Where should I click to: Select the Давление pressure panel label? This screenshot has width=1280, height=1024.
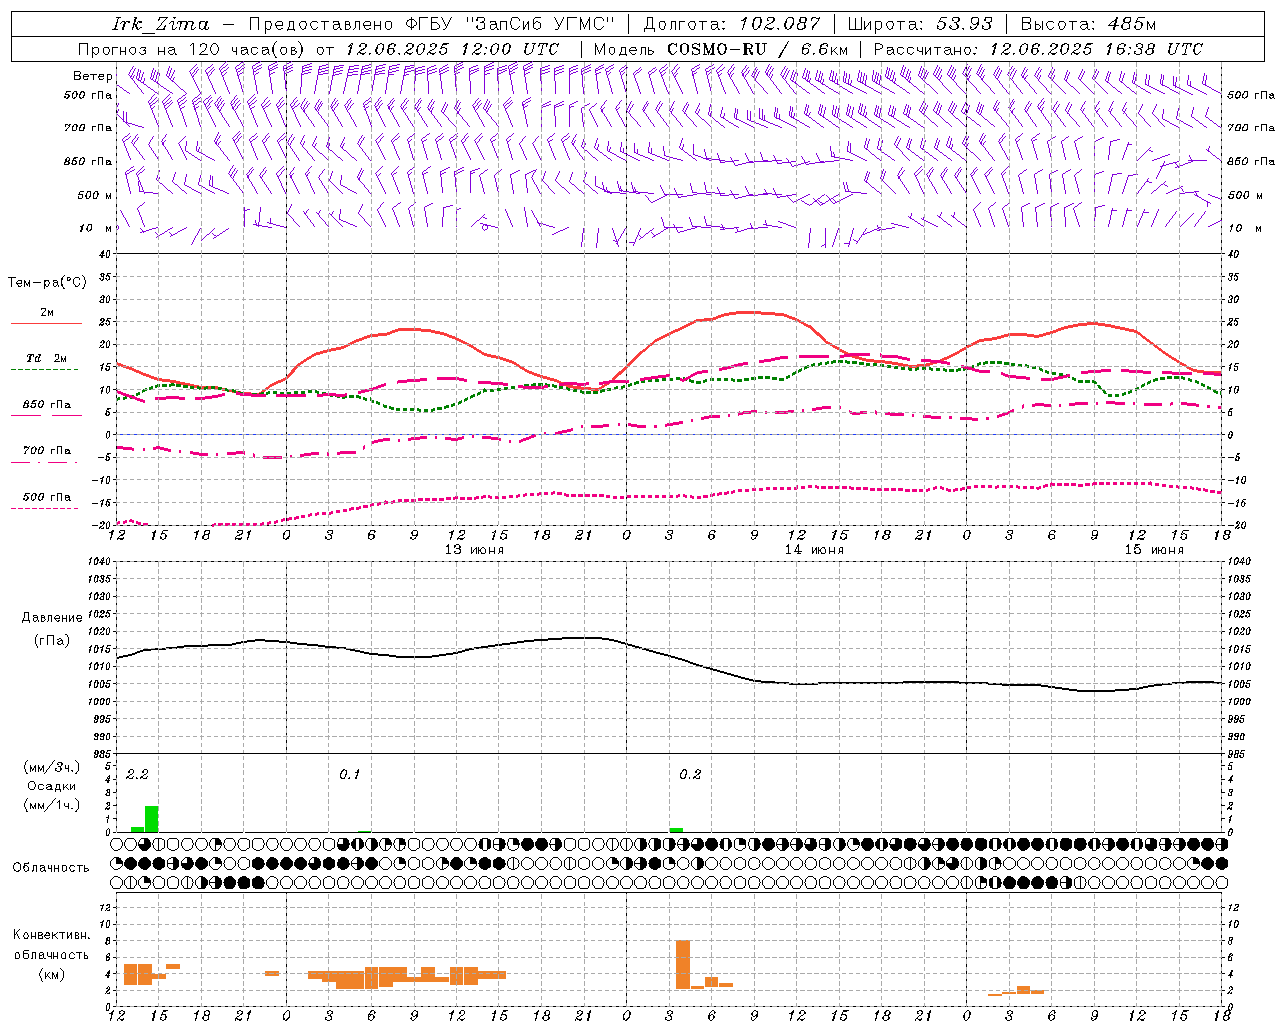52,618
